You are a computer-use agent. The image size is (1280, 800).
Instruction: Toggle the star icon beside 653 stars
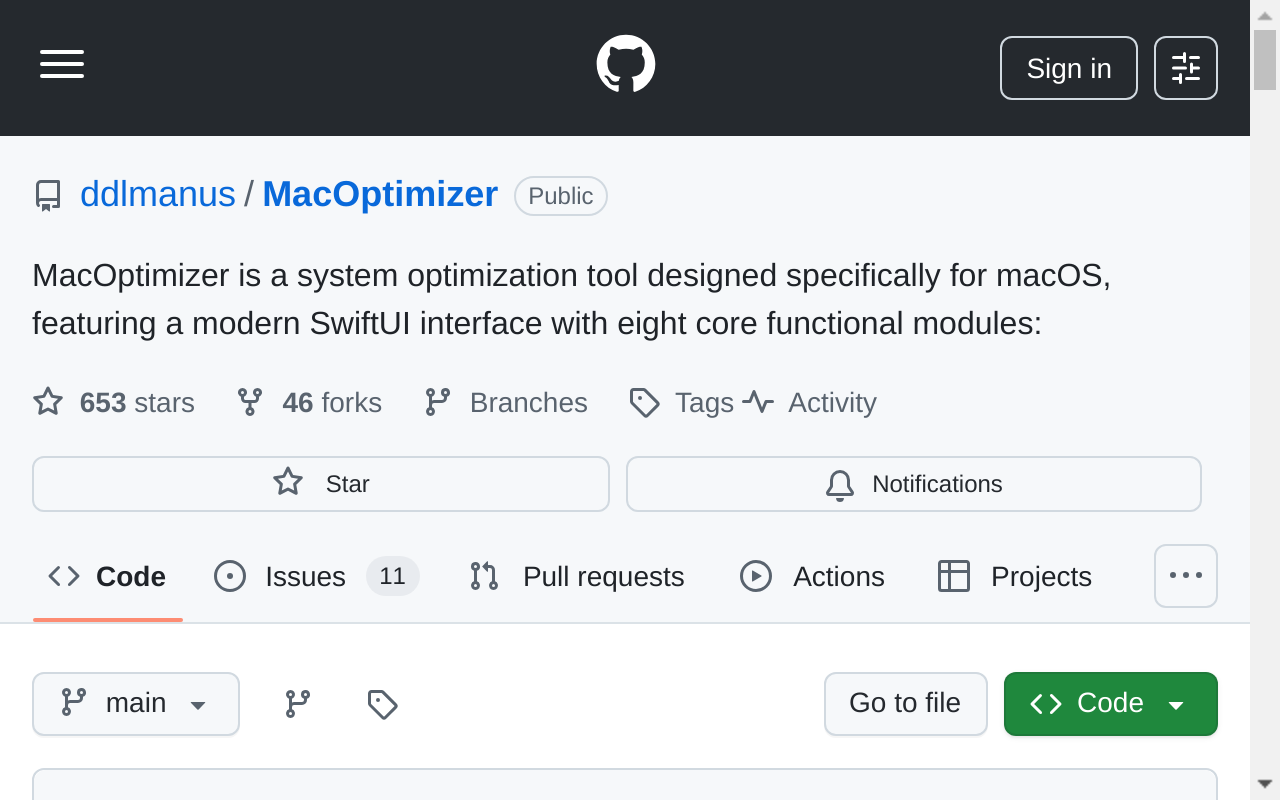(46, 401)
